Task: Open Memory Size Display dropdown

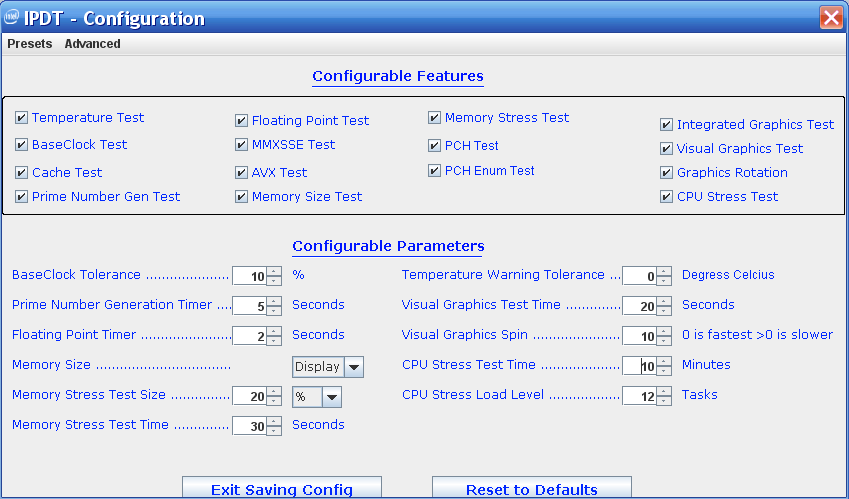Action: 354,367
